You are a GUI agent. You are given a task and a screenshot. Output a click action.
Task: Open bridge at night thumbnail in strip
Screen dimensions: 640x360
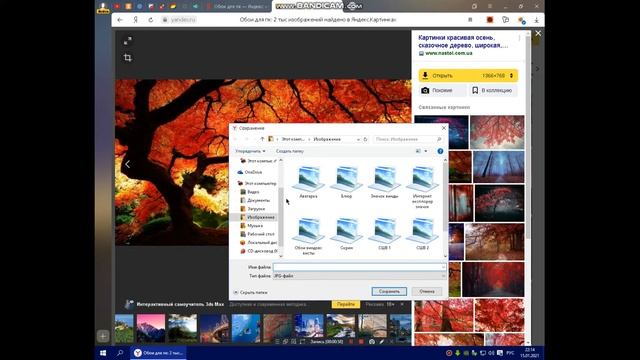pos(214,328)
